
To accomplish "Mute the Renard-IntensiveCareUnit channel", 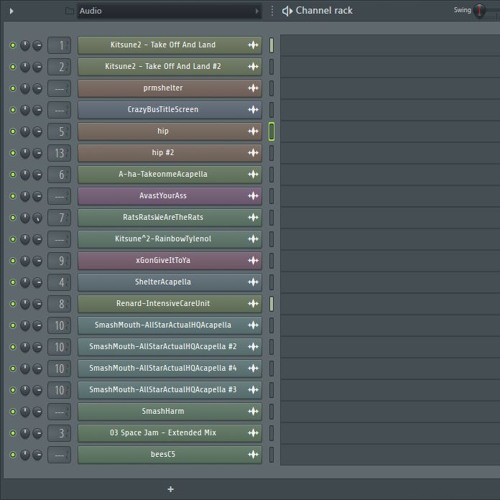I will pos(13,304).
